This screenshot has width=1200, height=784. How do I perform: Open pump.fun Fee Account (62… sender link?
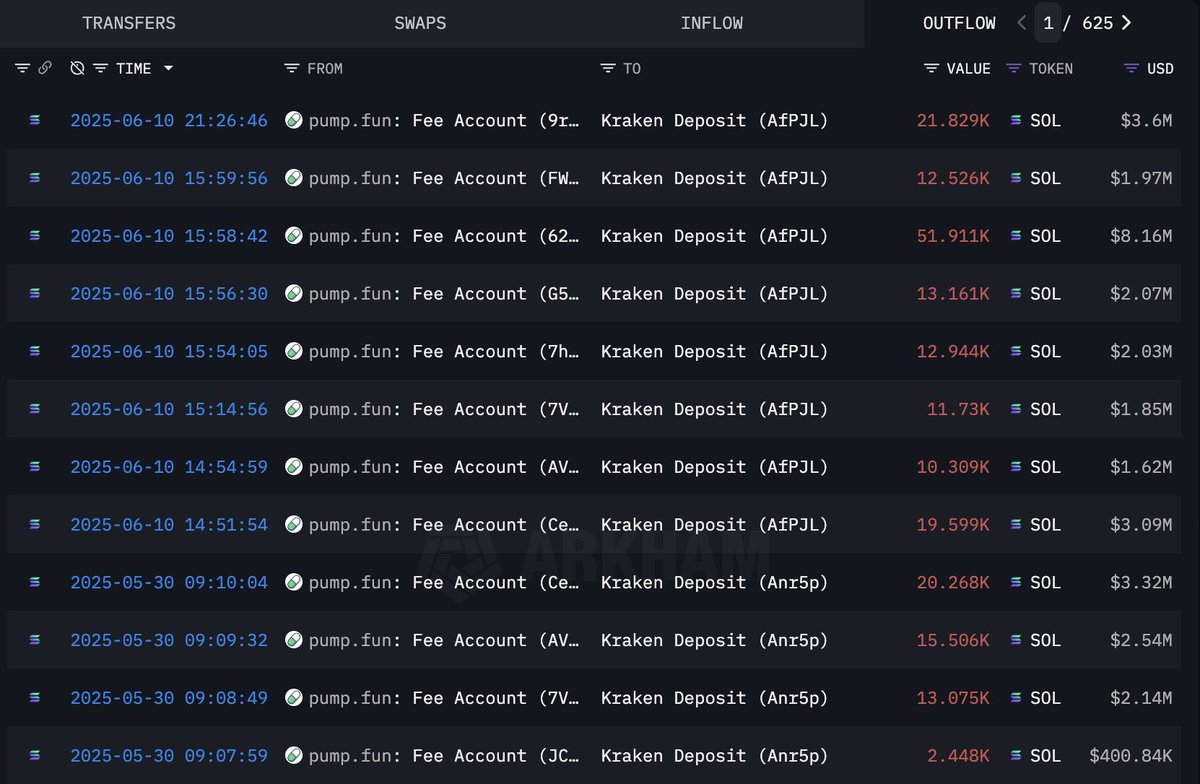pos(444,236)
